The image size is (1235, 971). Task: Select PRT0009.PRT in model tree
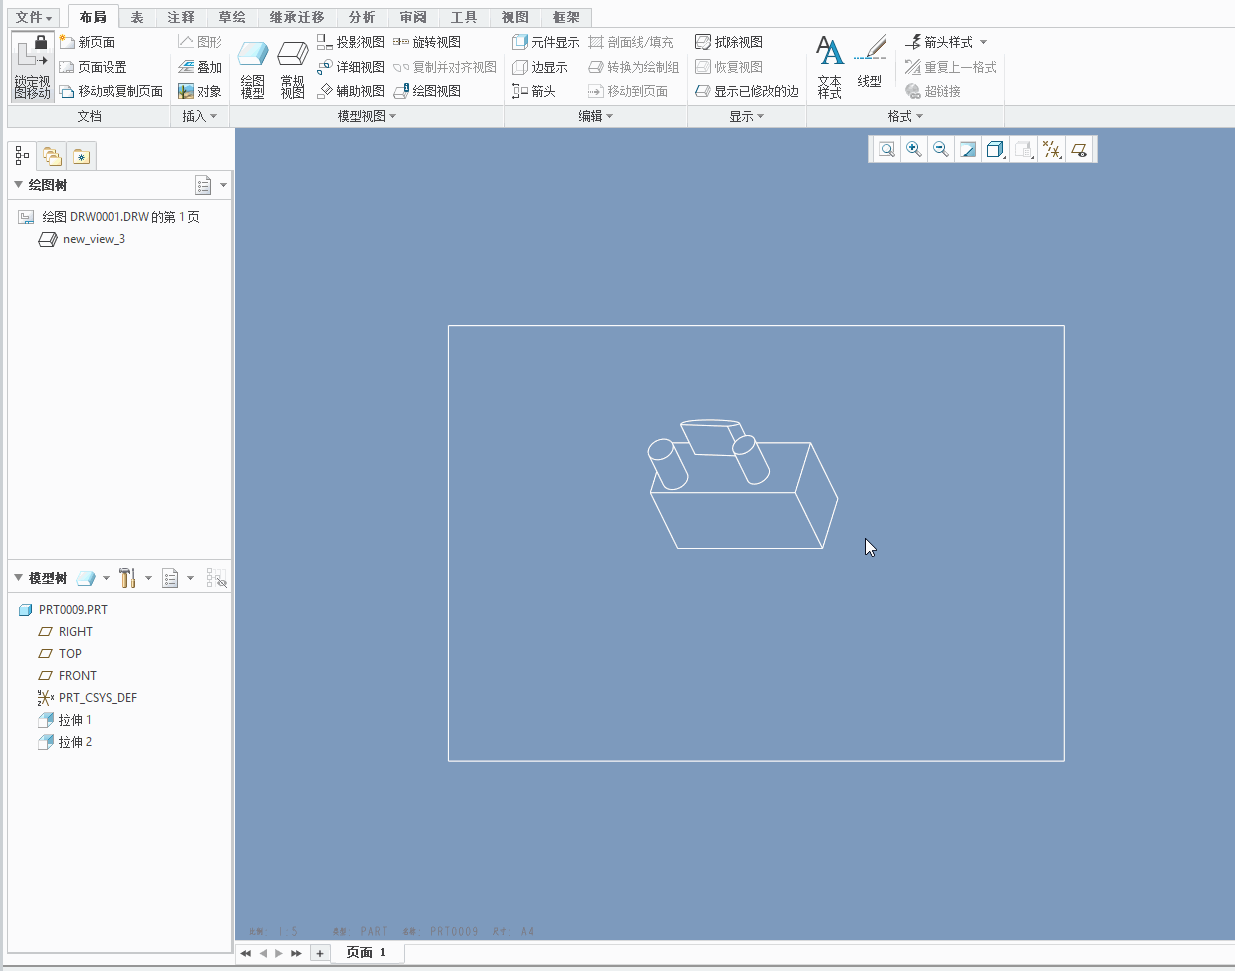click(x=63, y=610)
